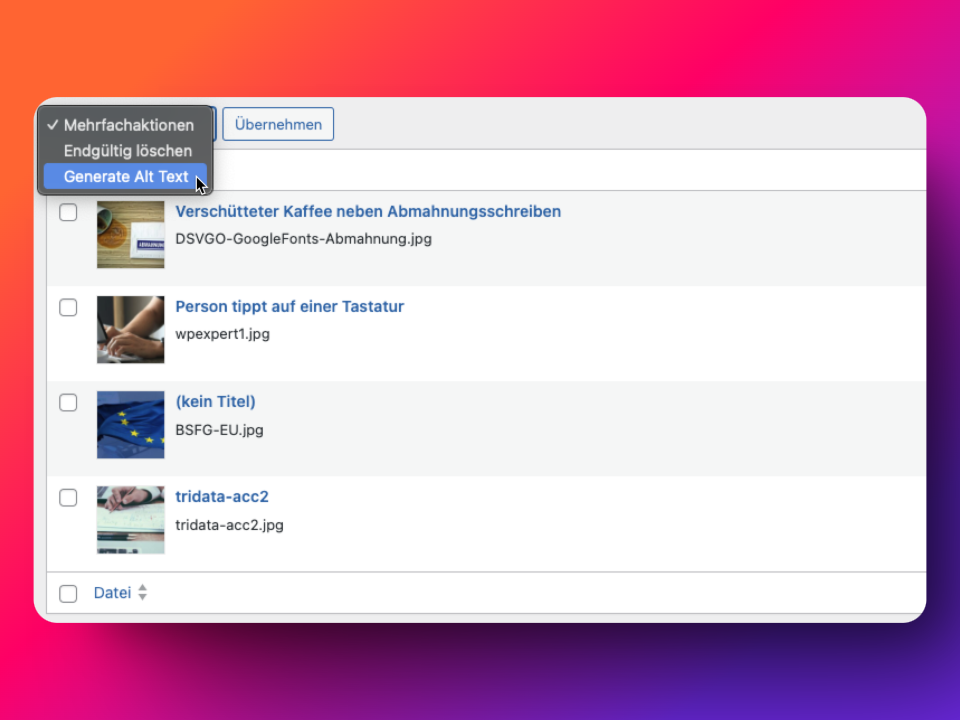Open the 'tridata-acc2' title link

pyautogui.click(x=222, y=497)
